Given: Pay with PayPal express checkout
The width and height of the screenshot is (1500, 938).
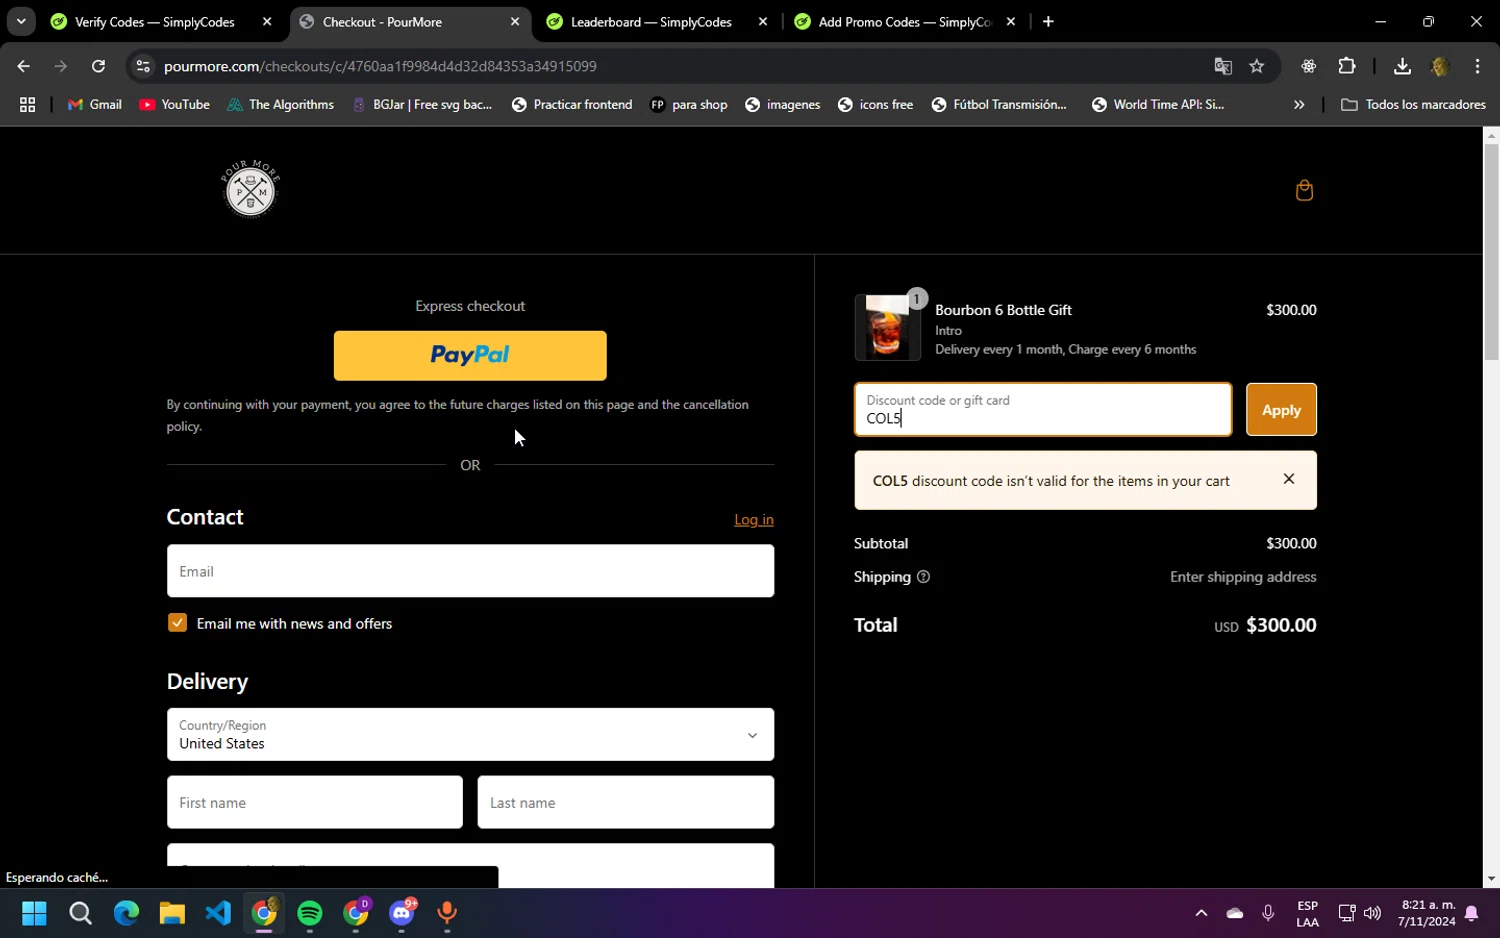Looking at the screenshot, I should [470, 356].
